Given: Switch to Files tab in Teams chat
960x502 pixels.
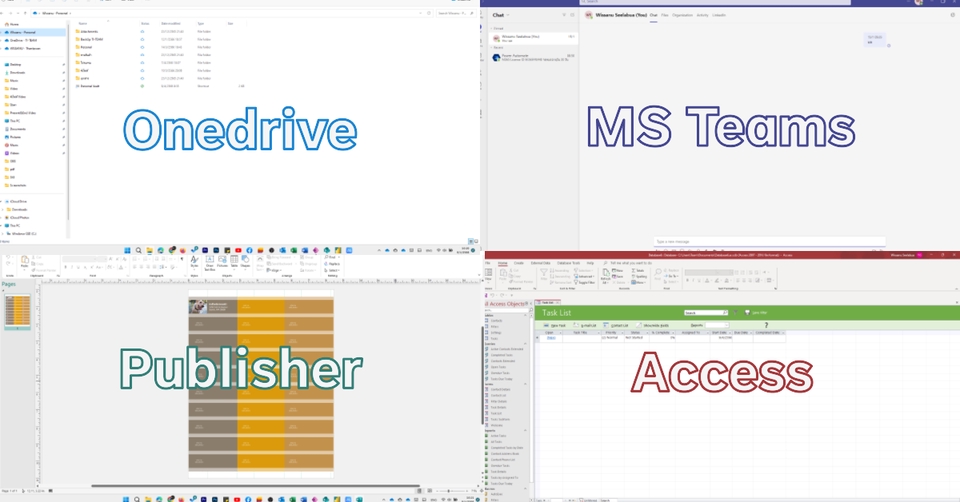Looking at the screenshot, I should click(x=665, y=15).
